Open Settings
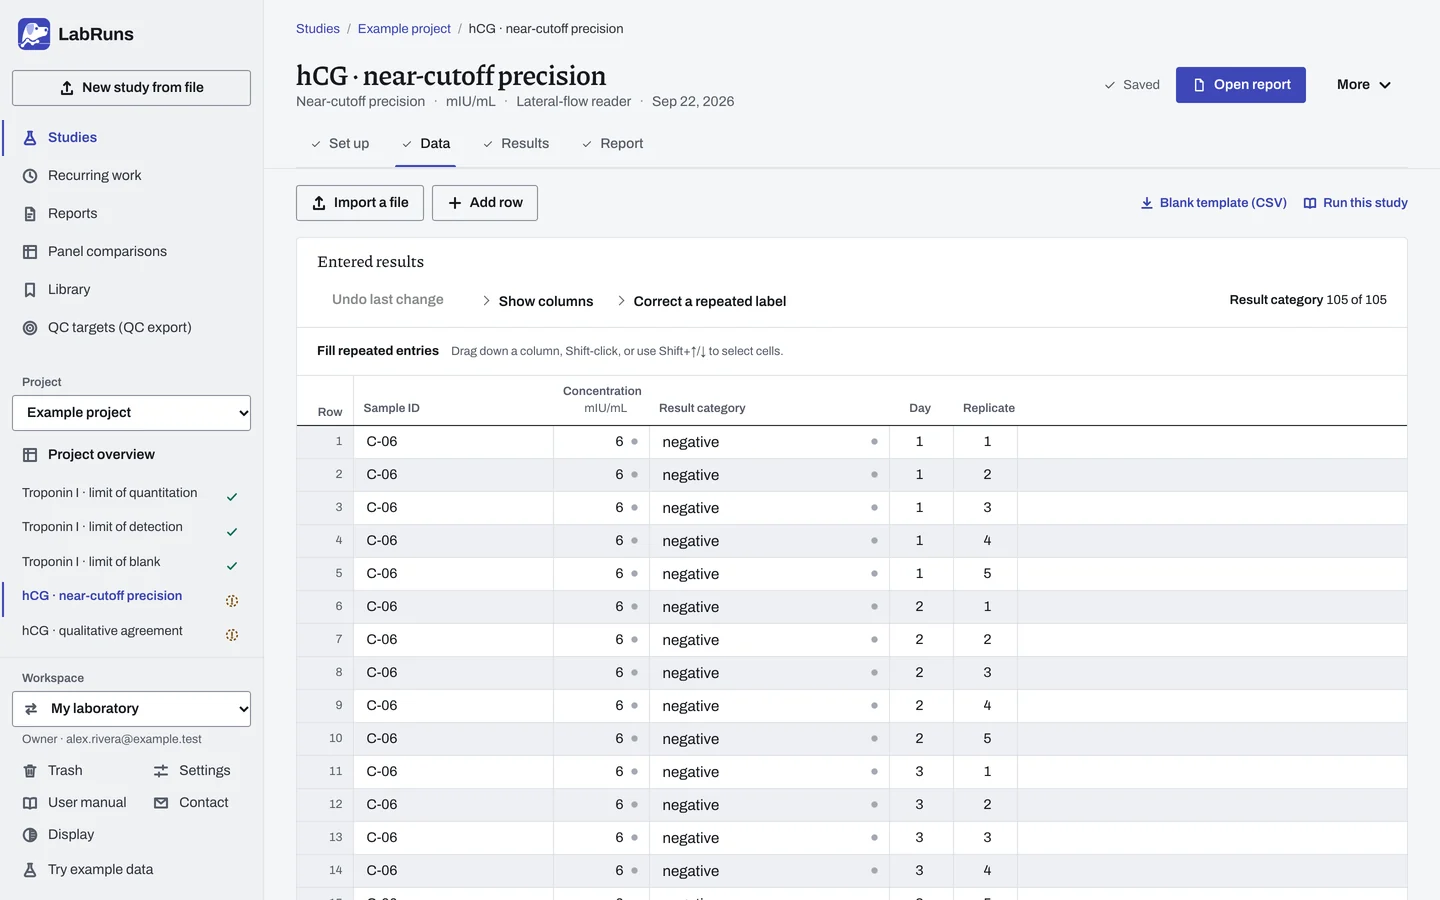 tap(192, 771)
